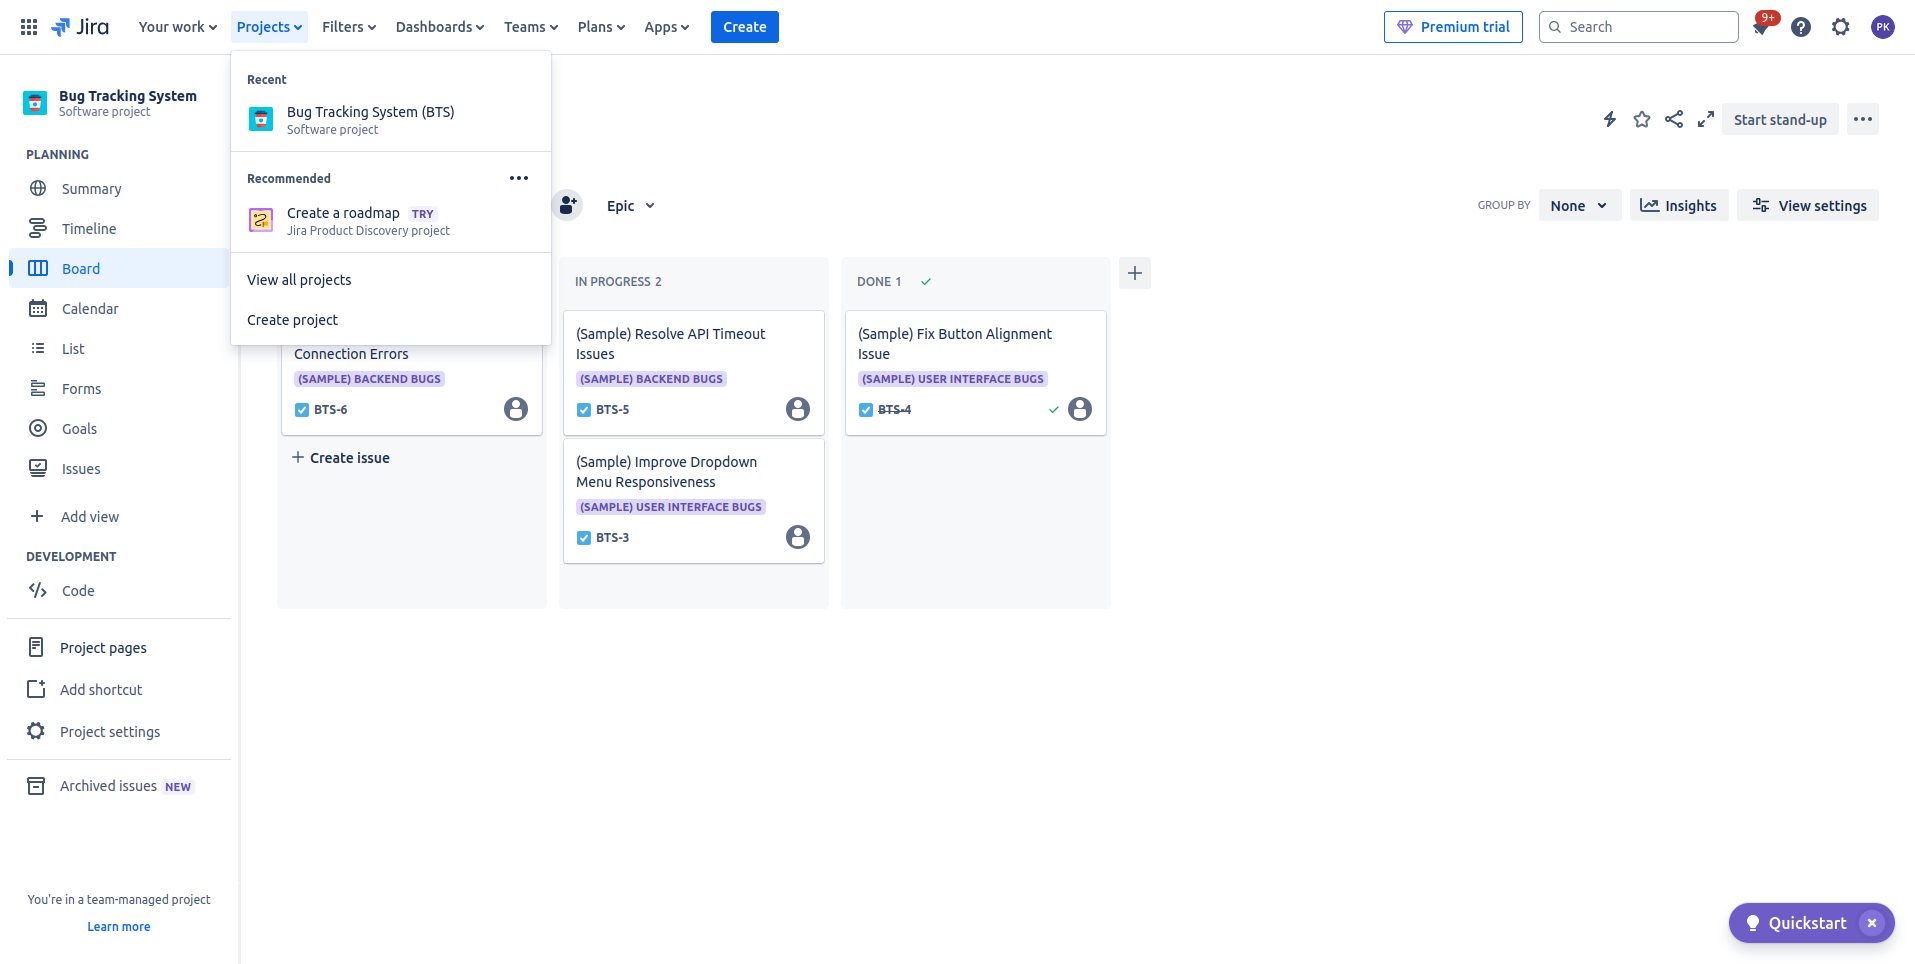Expand the Dashboards menu

[439, 27]
